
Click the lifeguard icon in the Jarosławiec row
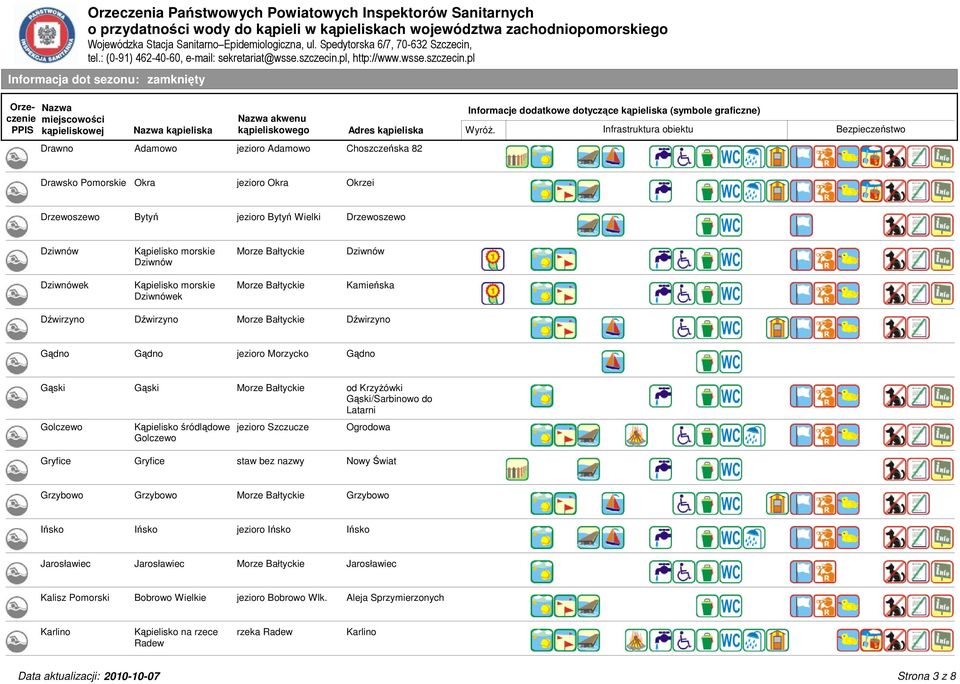(825, 572)
